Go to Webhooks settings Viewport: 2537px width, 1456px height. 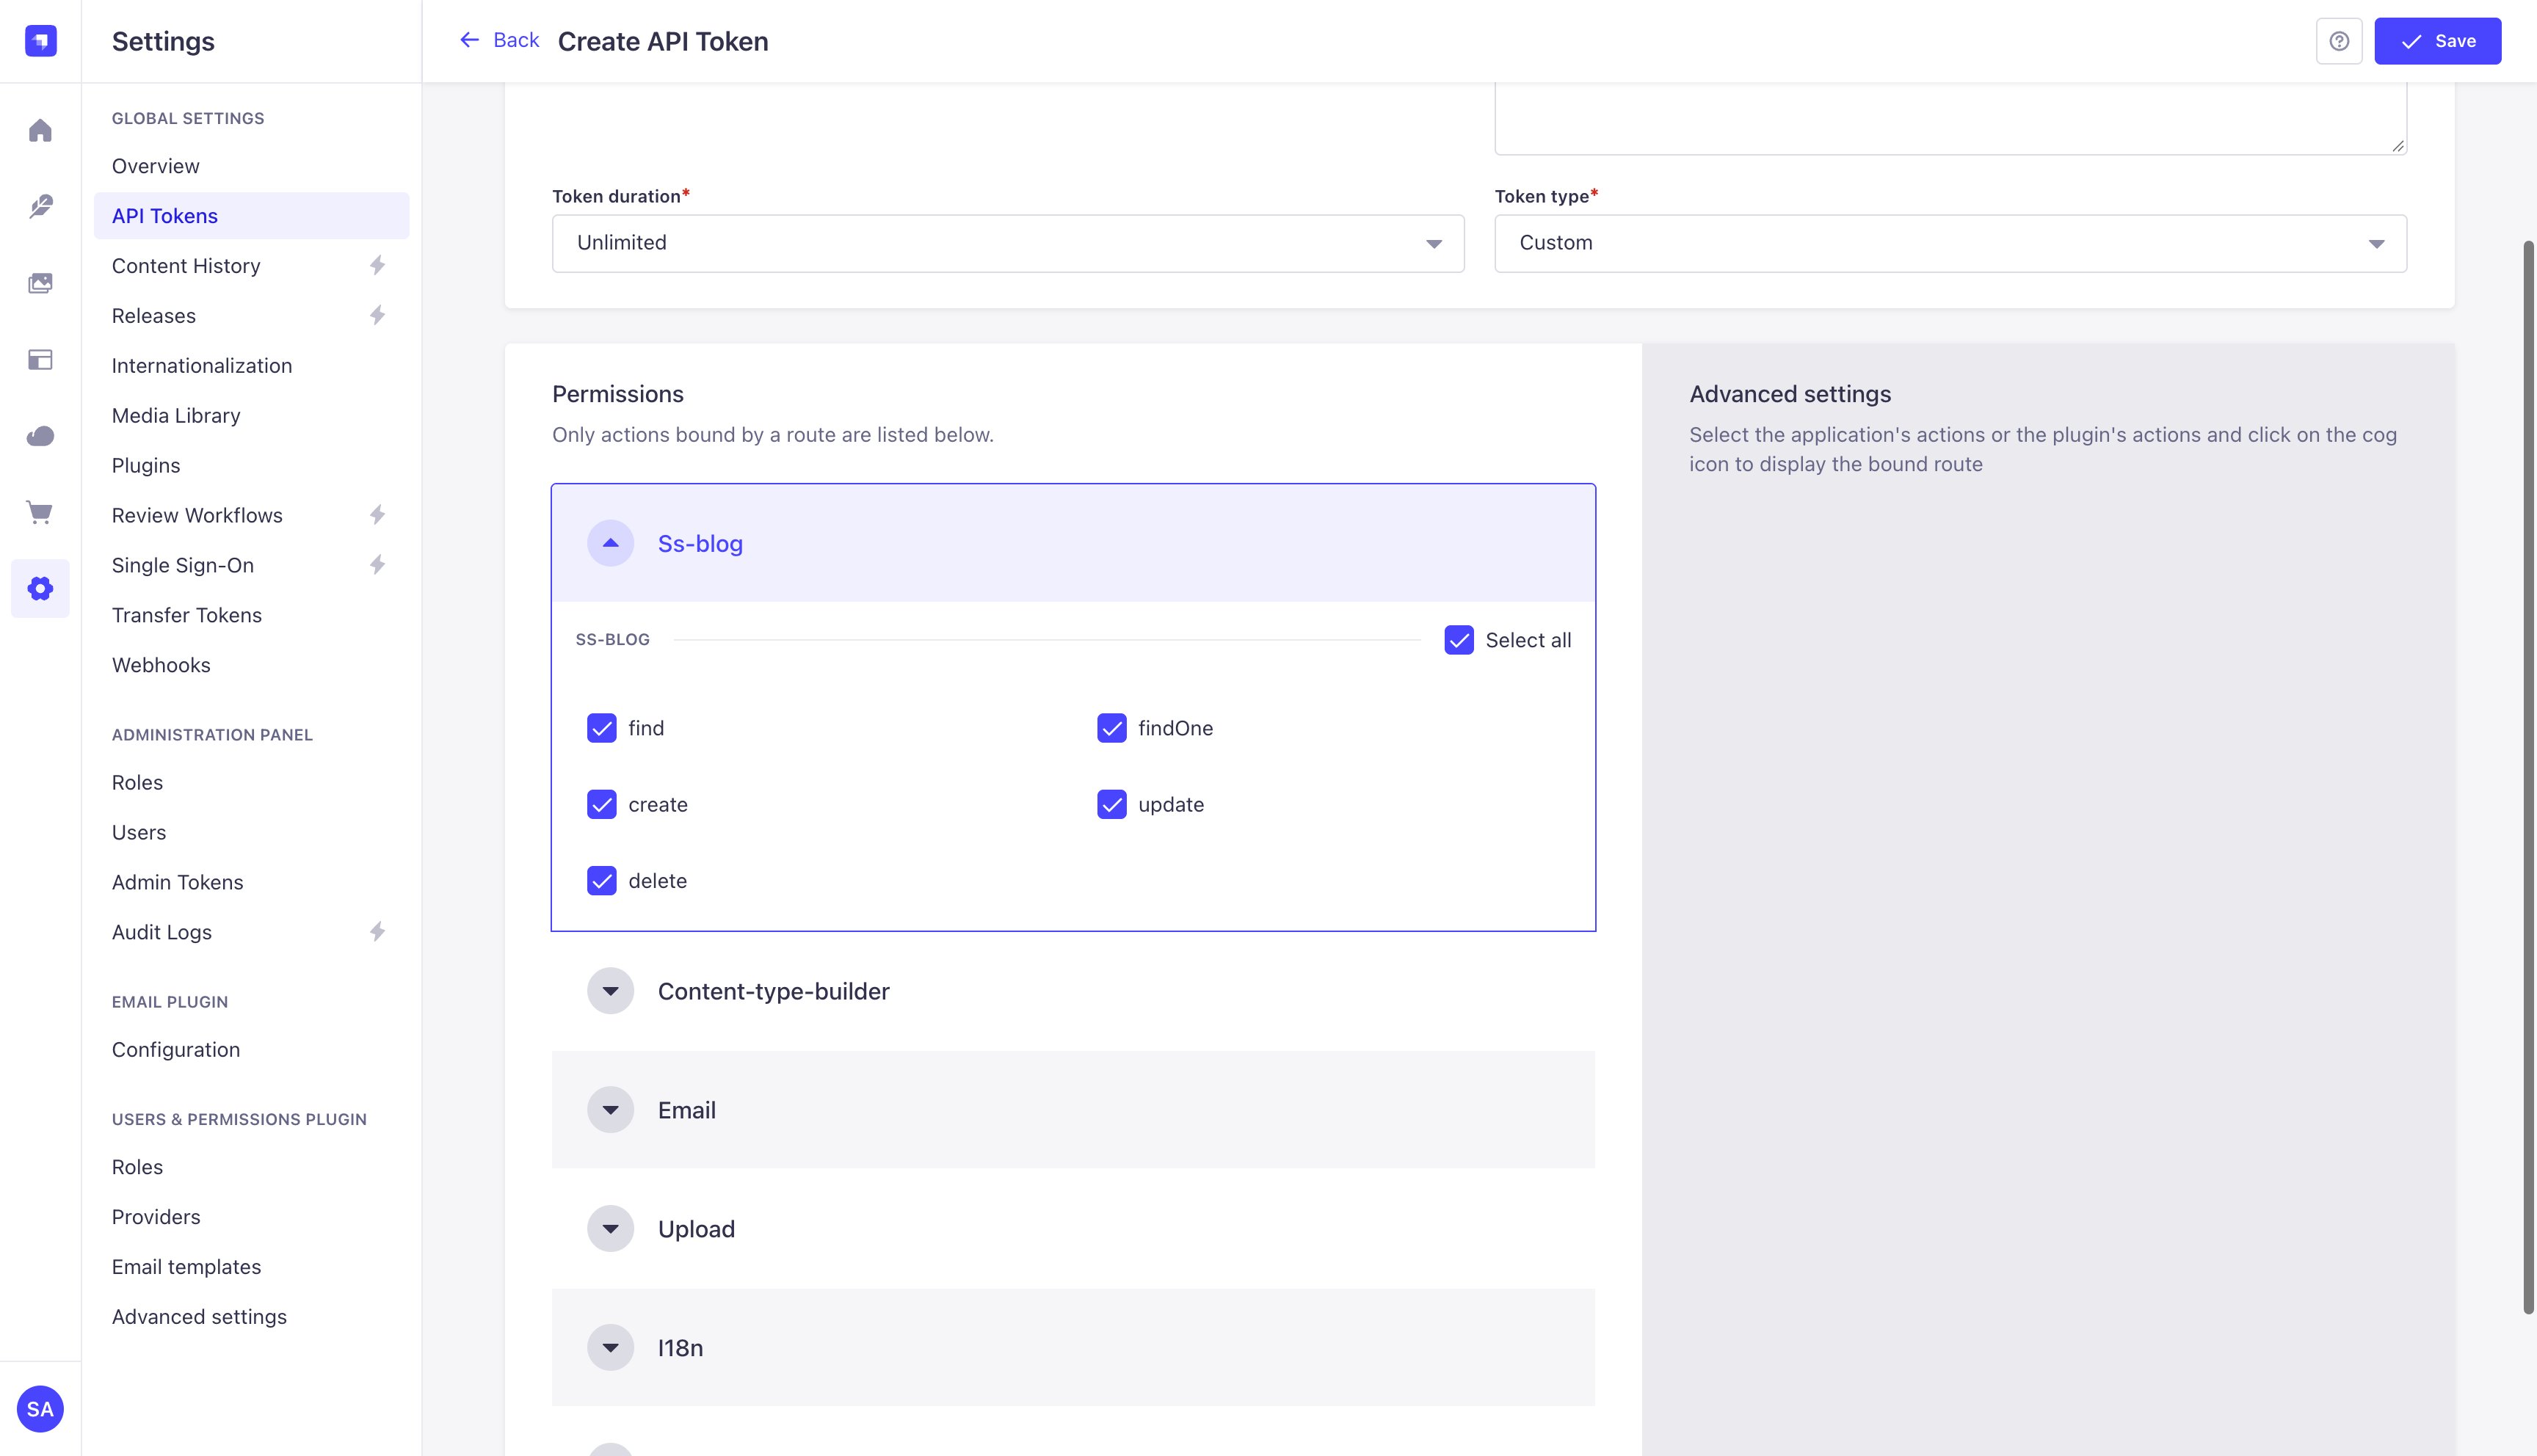[161, 665]
